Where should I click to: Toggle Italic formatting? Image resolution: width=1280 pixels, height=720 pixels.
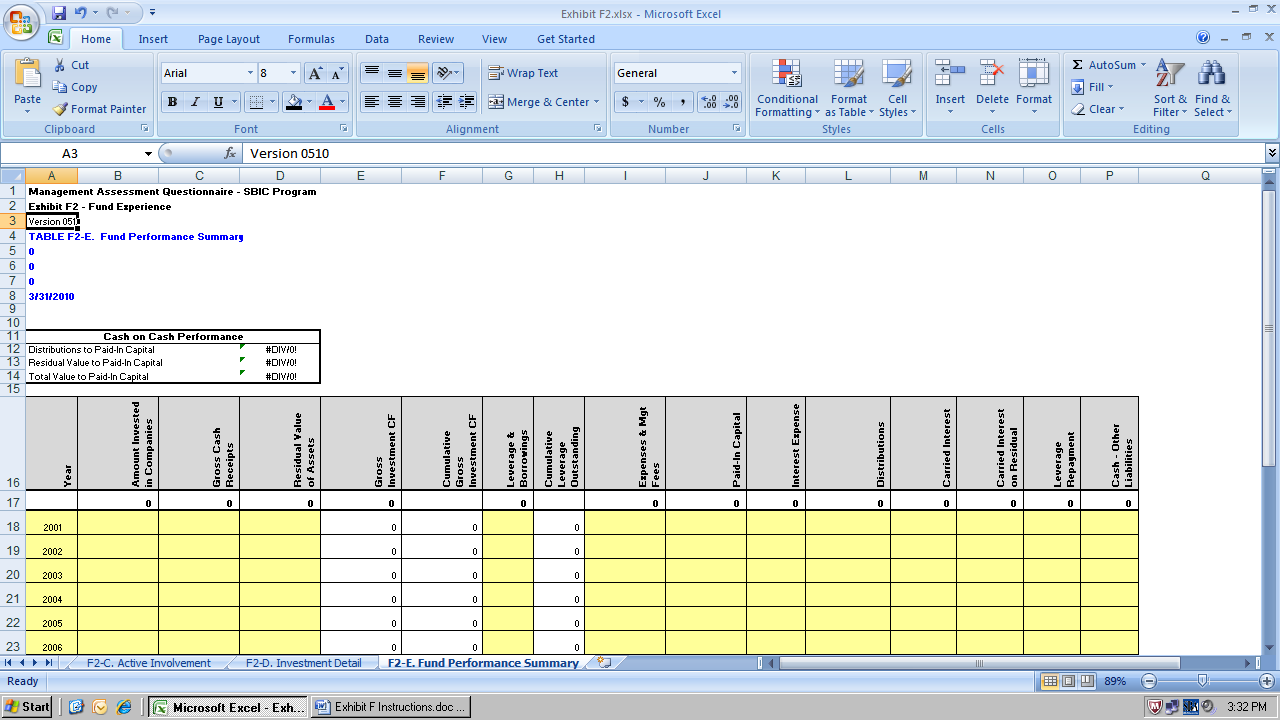click(195, 102)
